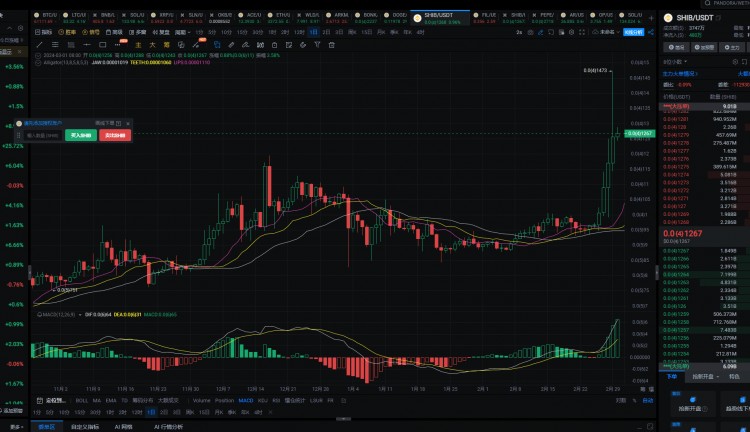Click the quantity input field in order popup
This screenshot has height=432, width=750.
pos(43,135)
